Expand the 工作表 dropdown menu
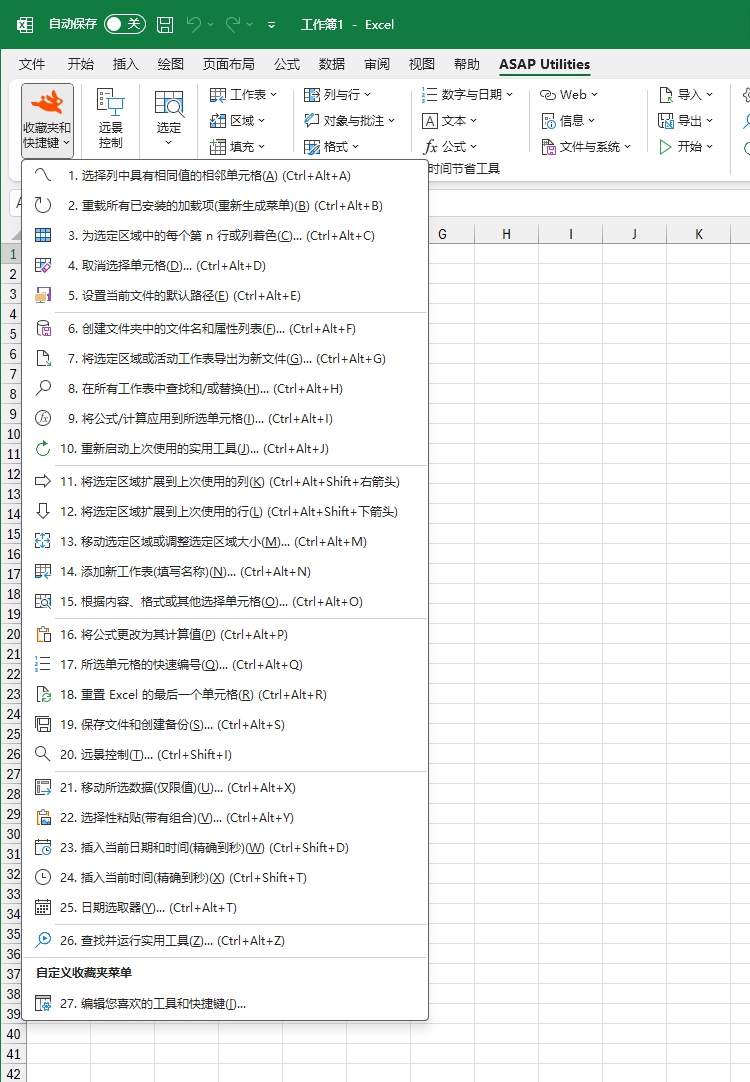Image resolution: width=750 pixels, height=1082 pixels. click(243, 95)
